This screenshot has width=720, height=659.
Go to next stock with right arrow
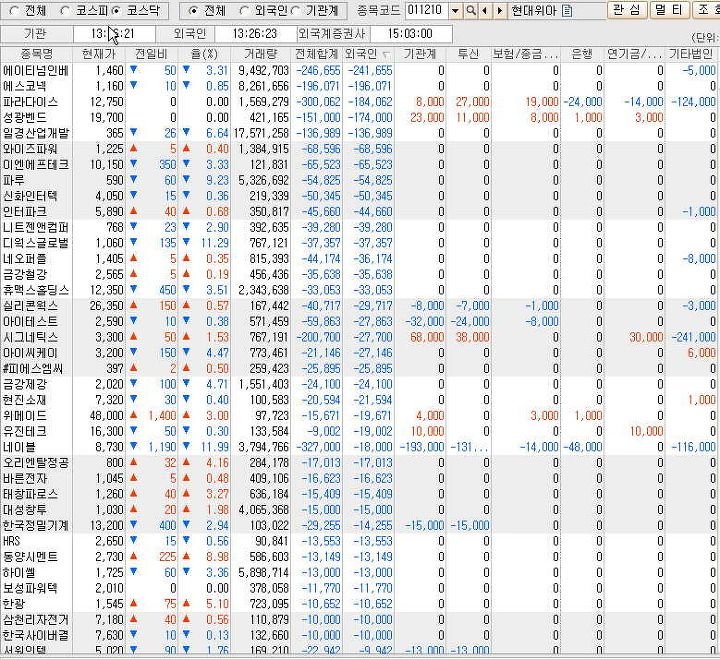(500, 11)
